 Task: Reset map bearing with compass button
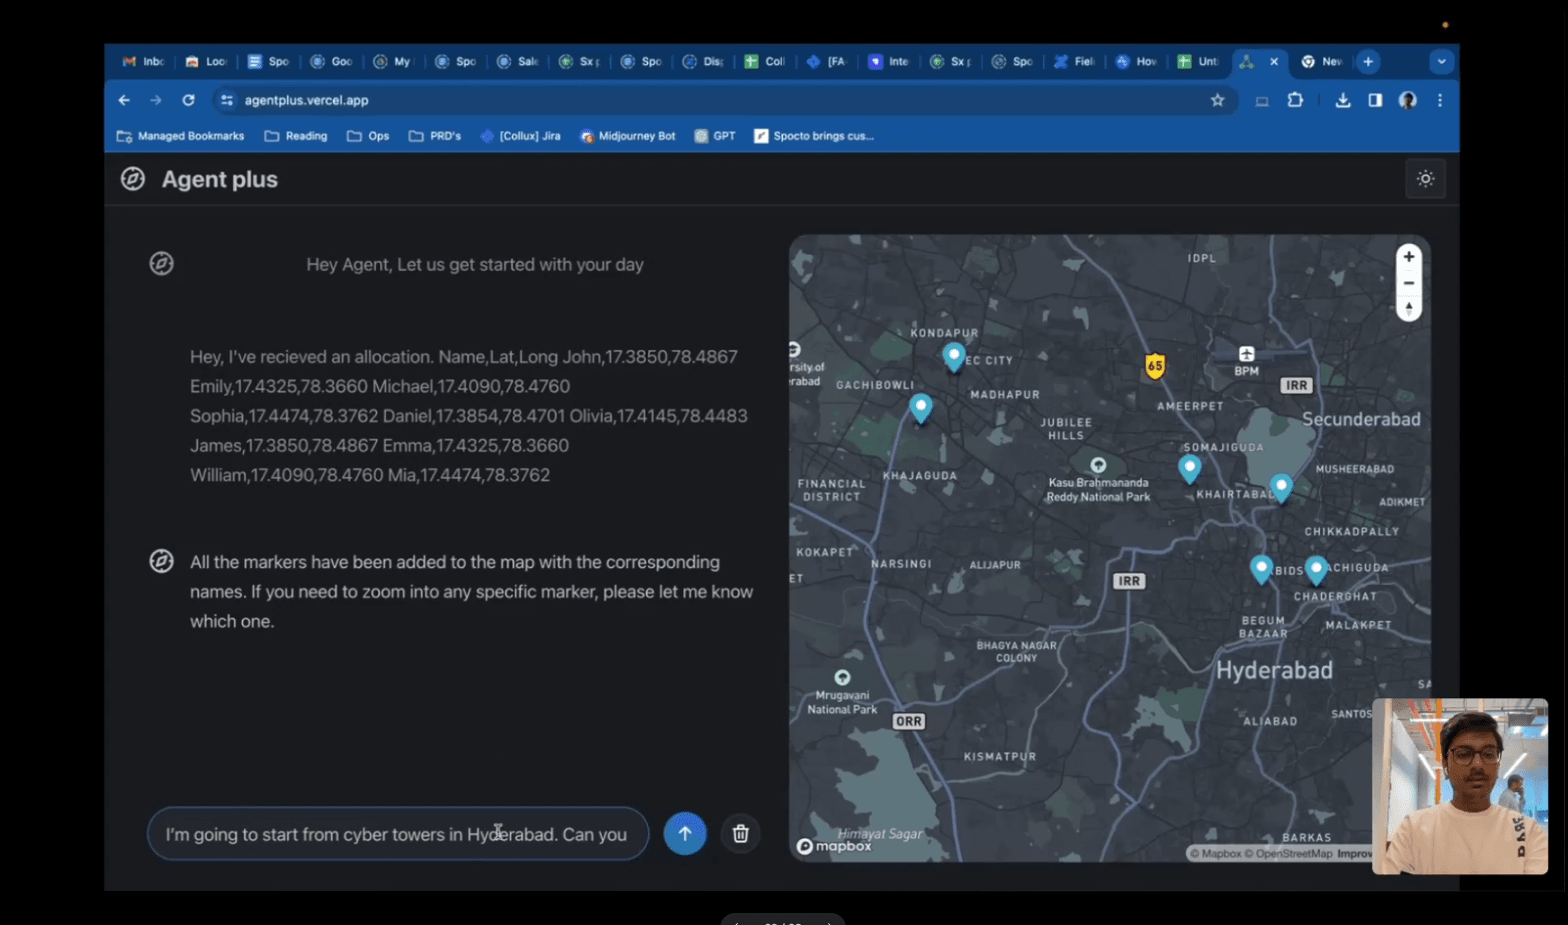coord(1409,309)
